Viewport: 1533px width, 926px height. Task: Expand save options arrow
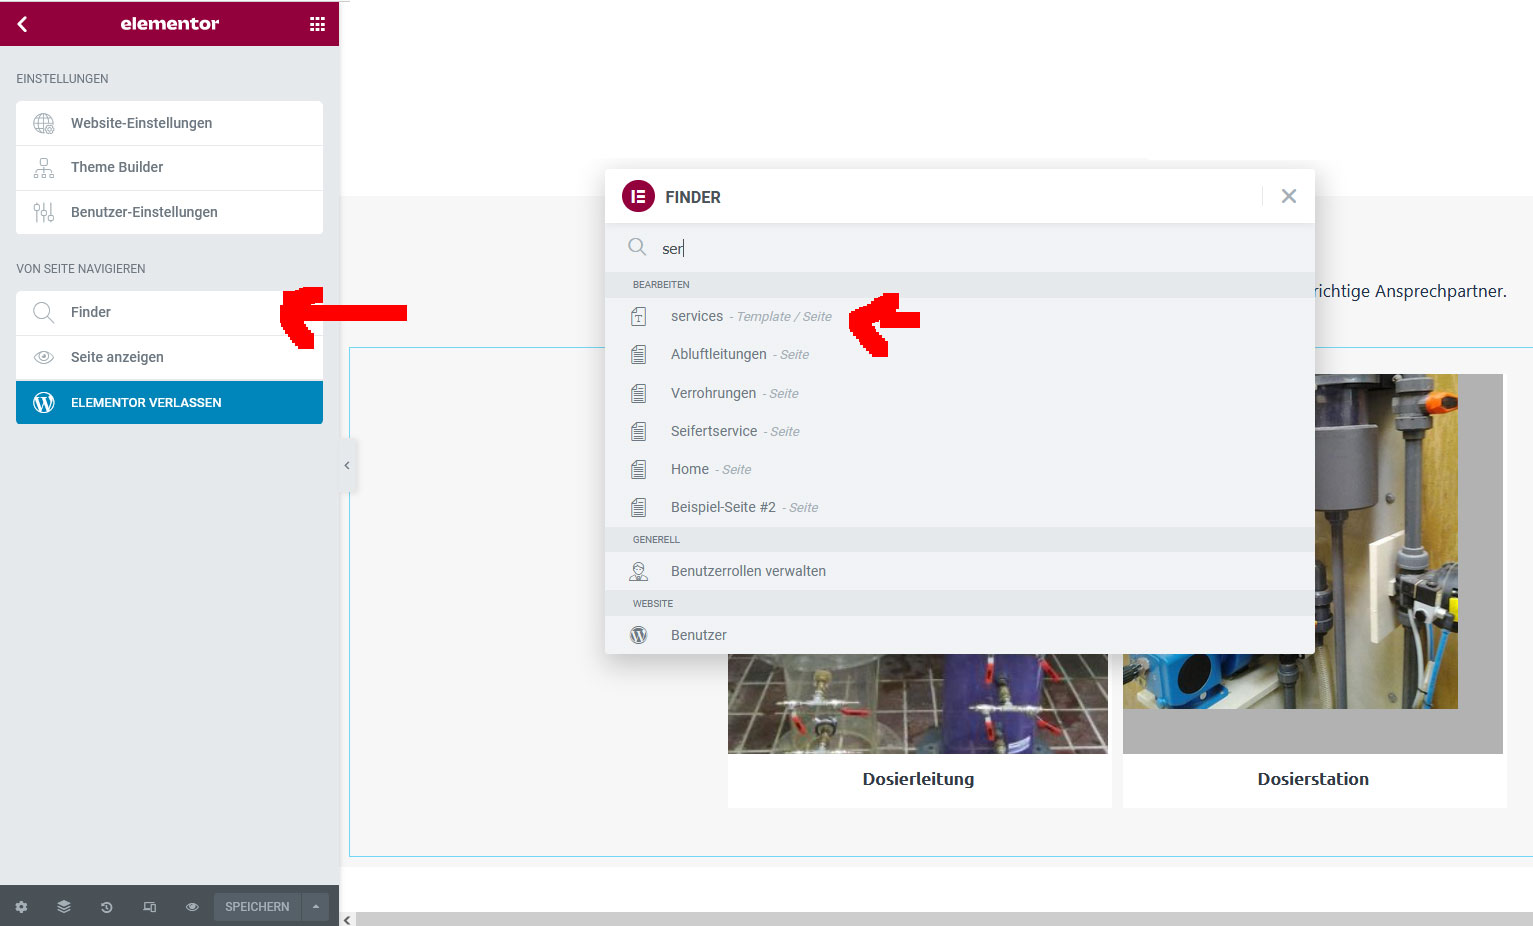click(316, 907)
